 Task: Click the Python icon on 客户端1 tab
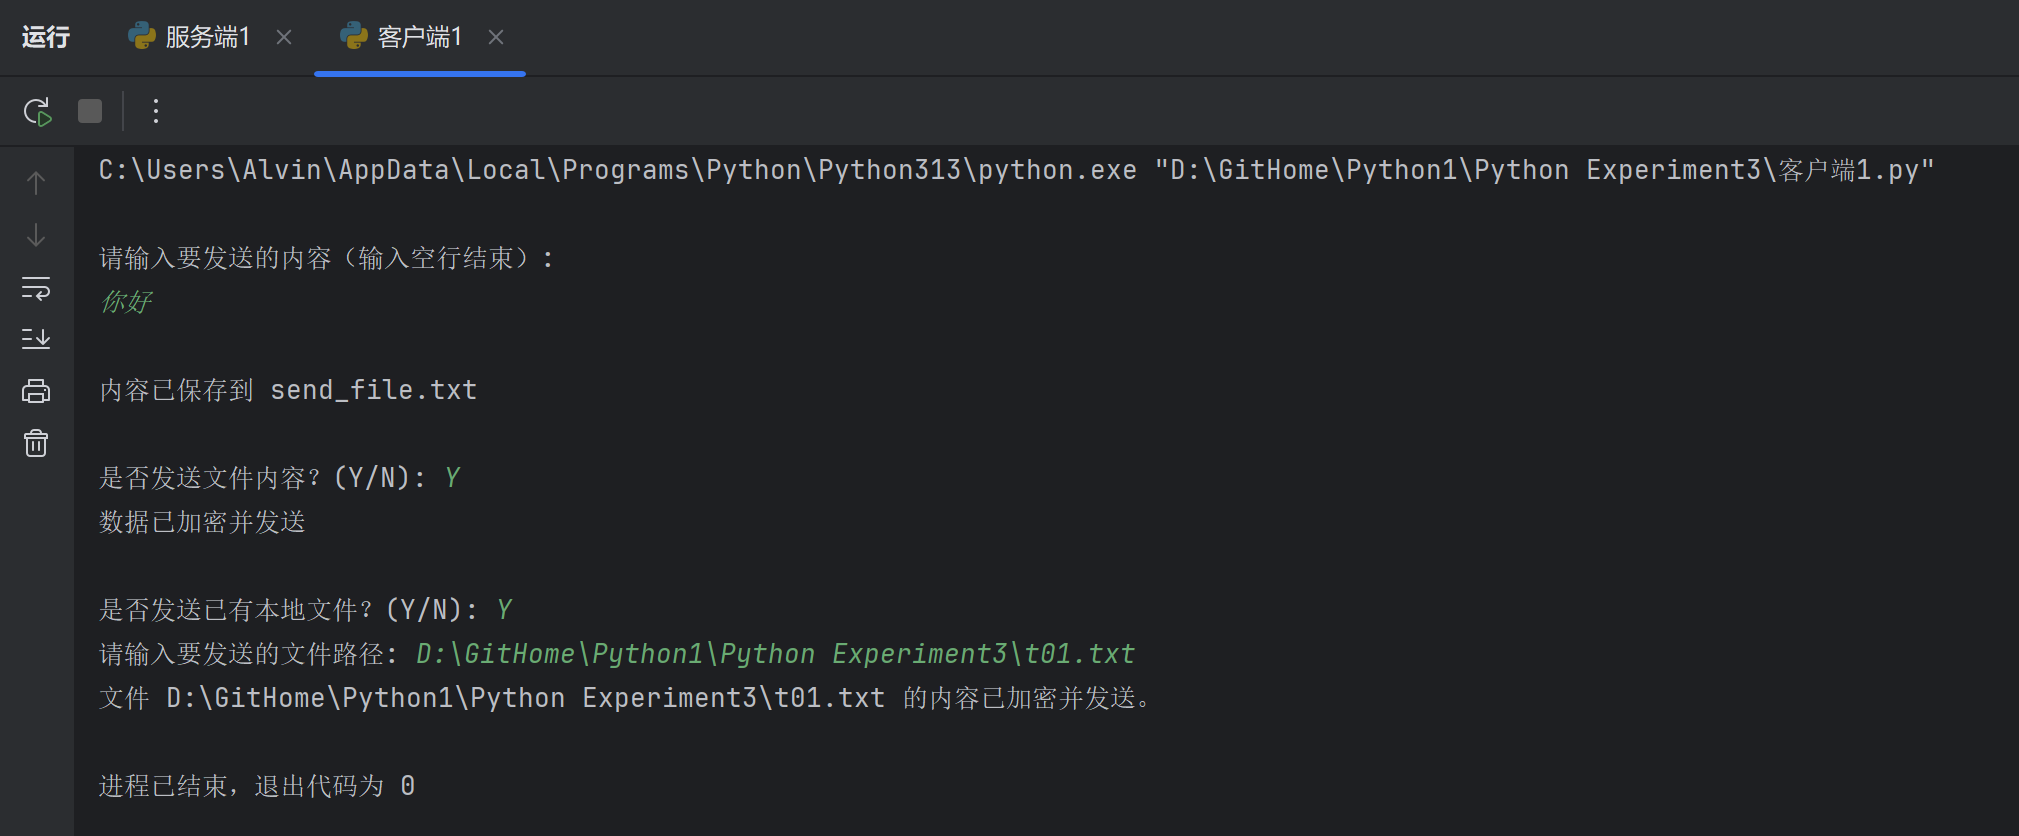pyautogui.click(x=353, y=36)
